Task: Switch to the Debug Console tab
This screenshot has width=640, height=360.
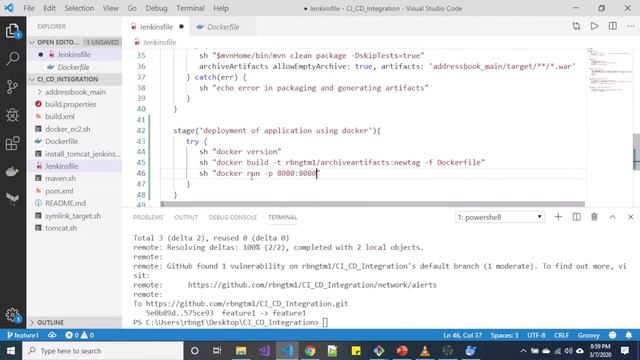Action: (233, 218)
